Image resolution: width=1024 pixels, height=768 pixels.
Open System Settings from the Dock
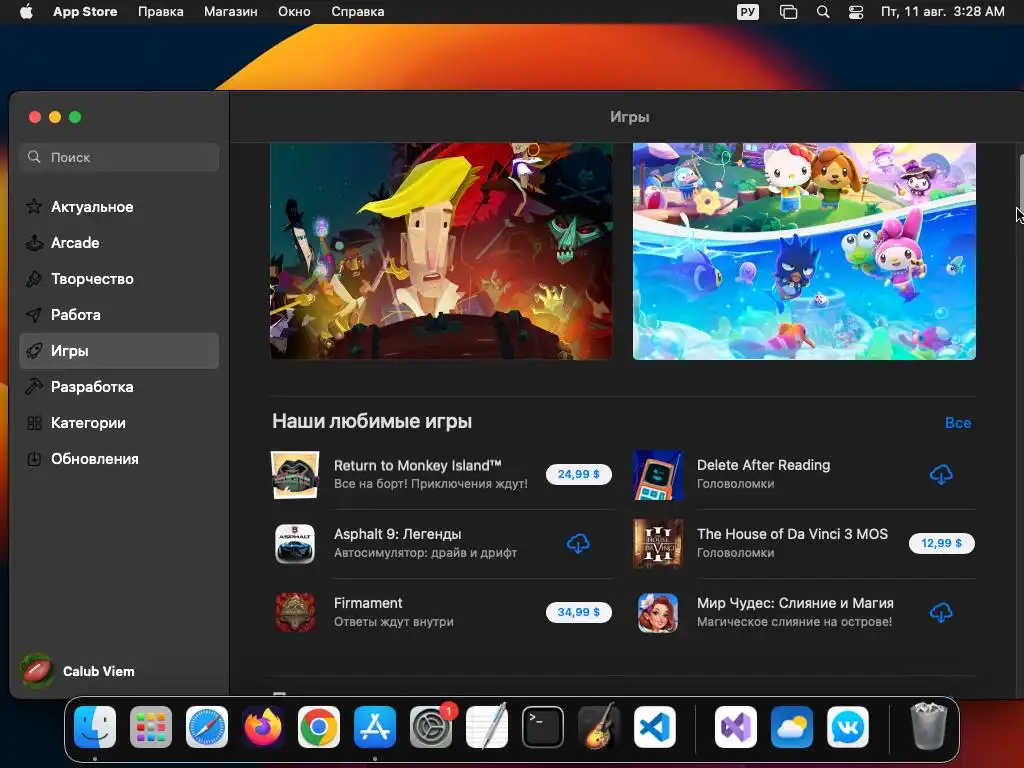coord(431,727)
